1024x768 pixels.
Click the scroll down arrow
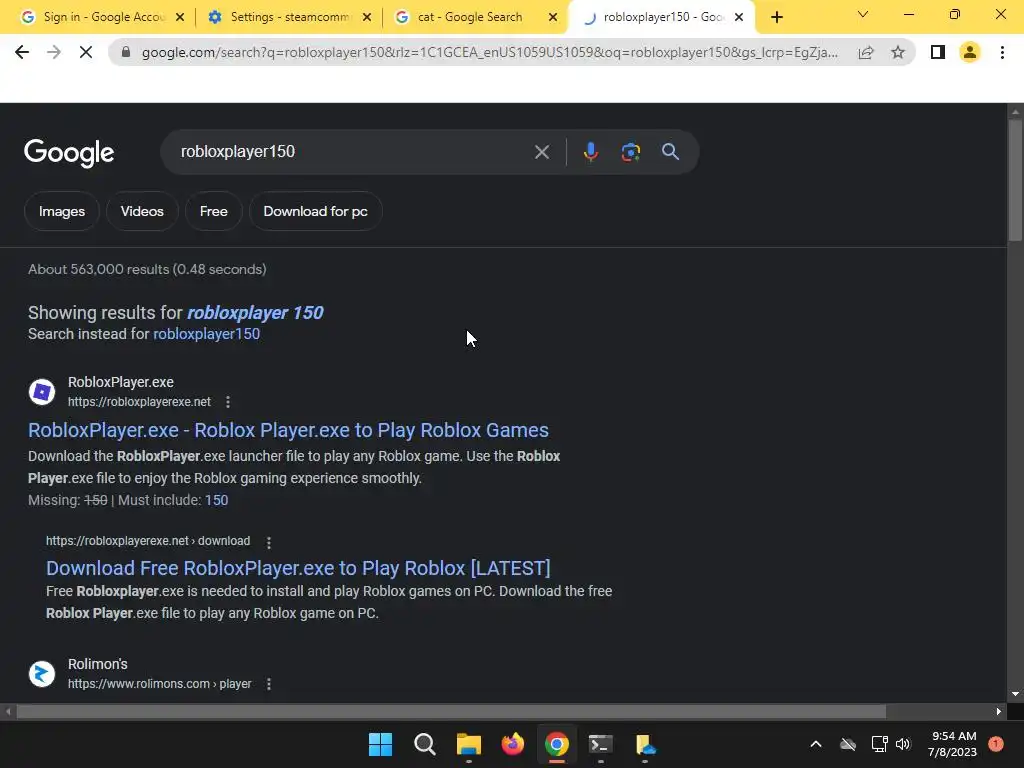[1015, 694]
